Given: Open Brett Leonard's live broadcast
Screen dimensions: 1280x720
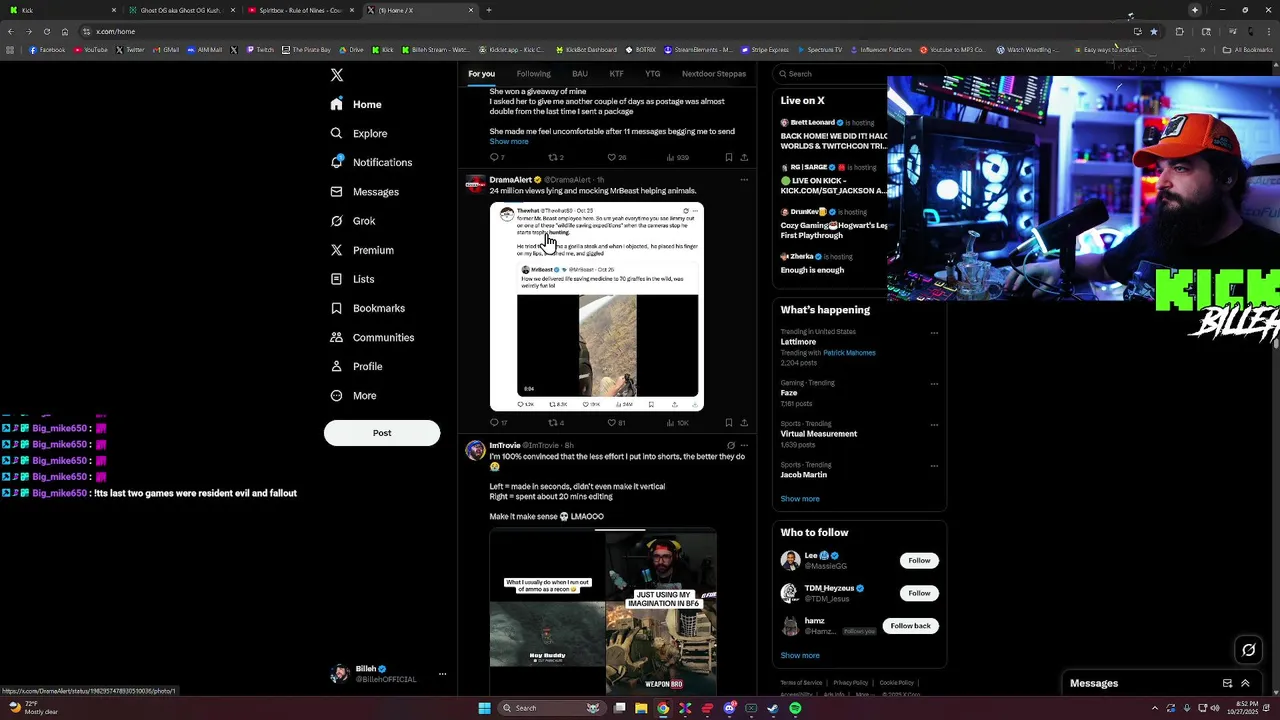Looking at the screenshot, I should 833,134.
